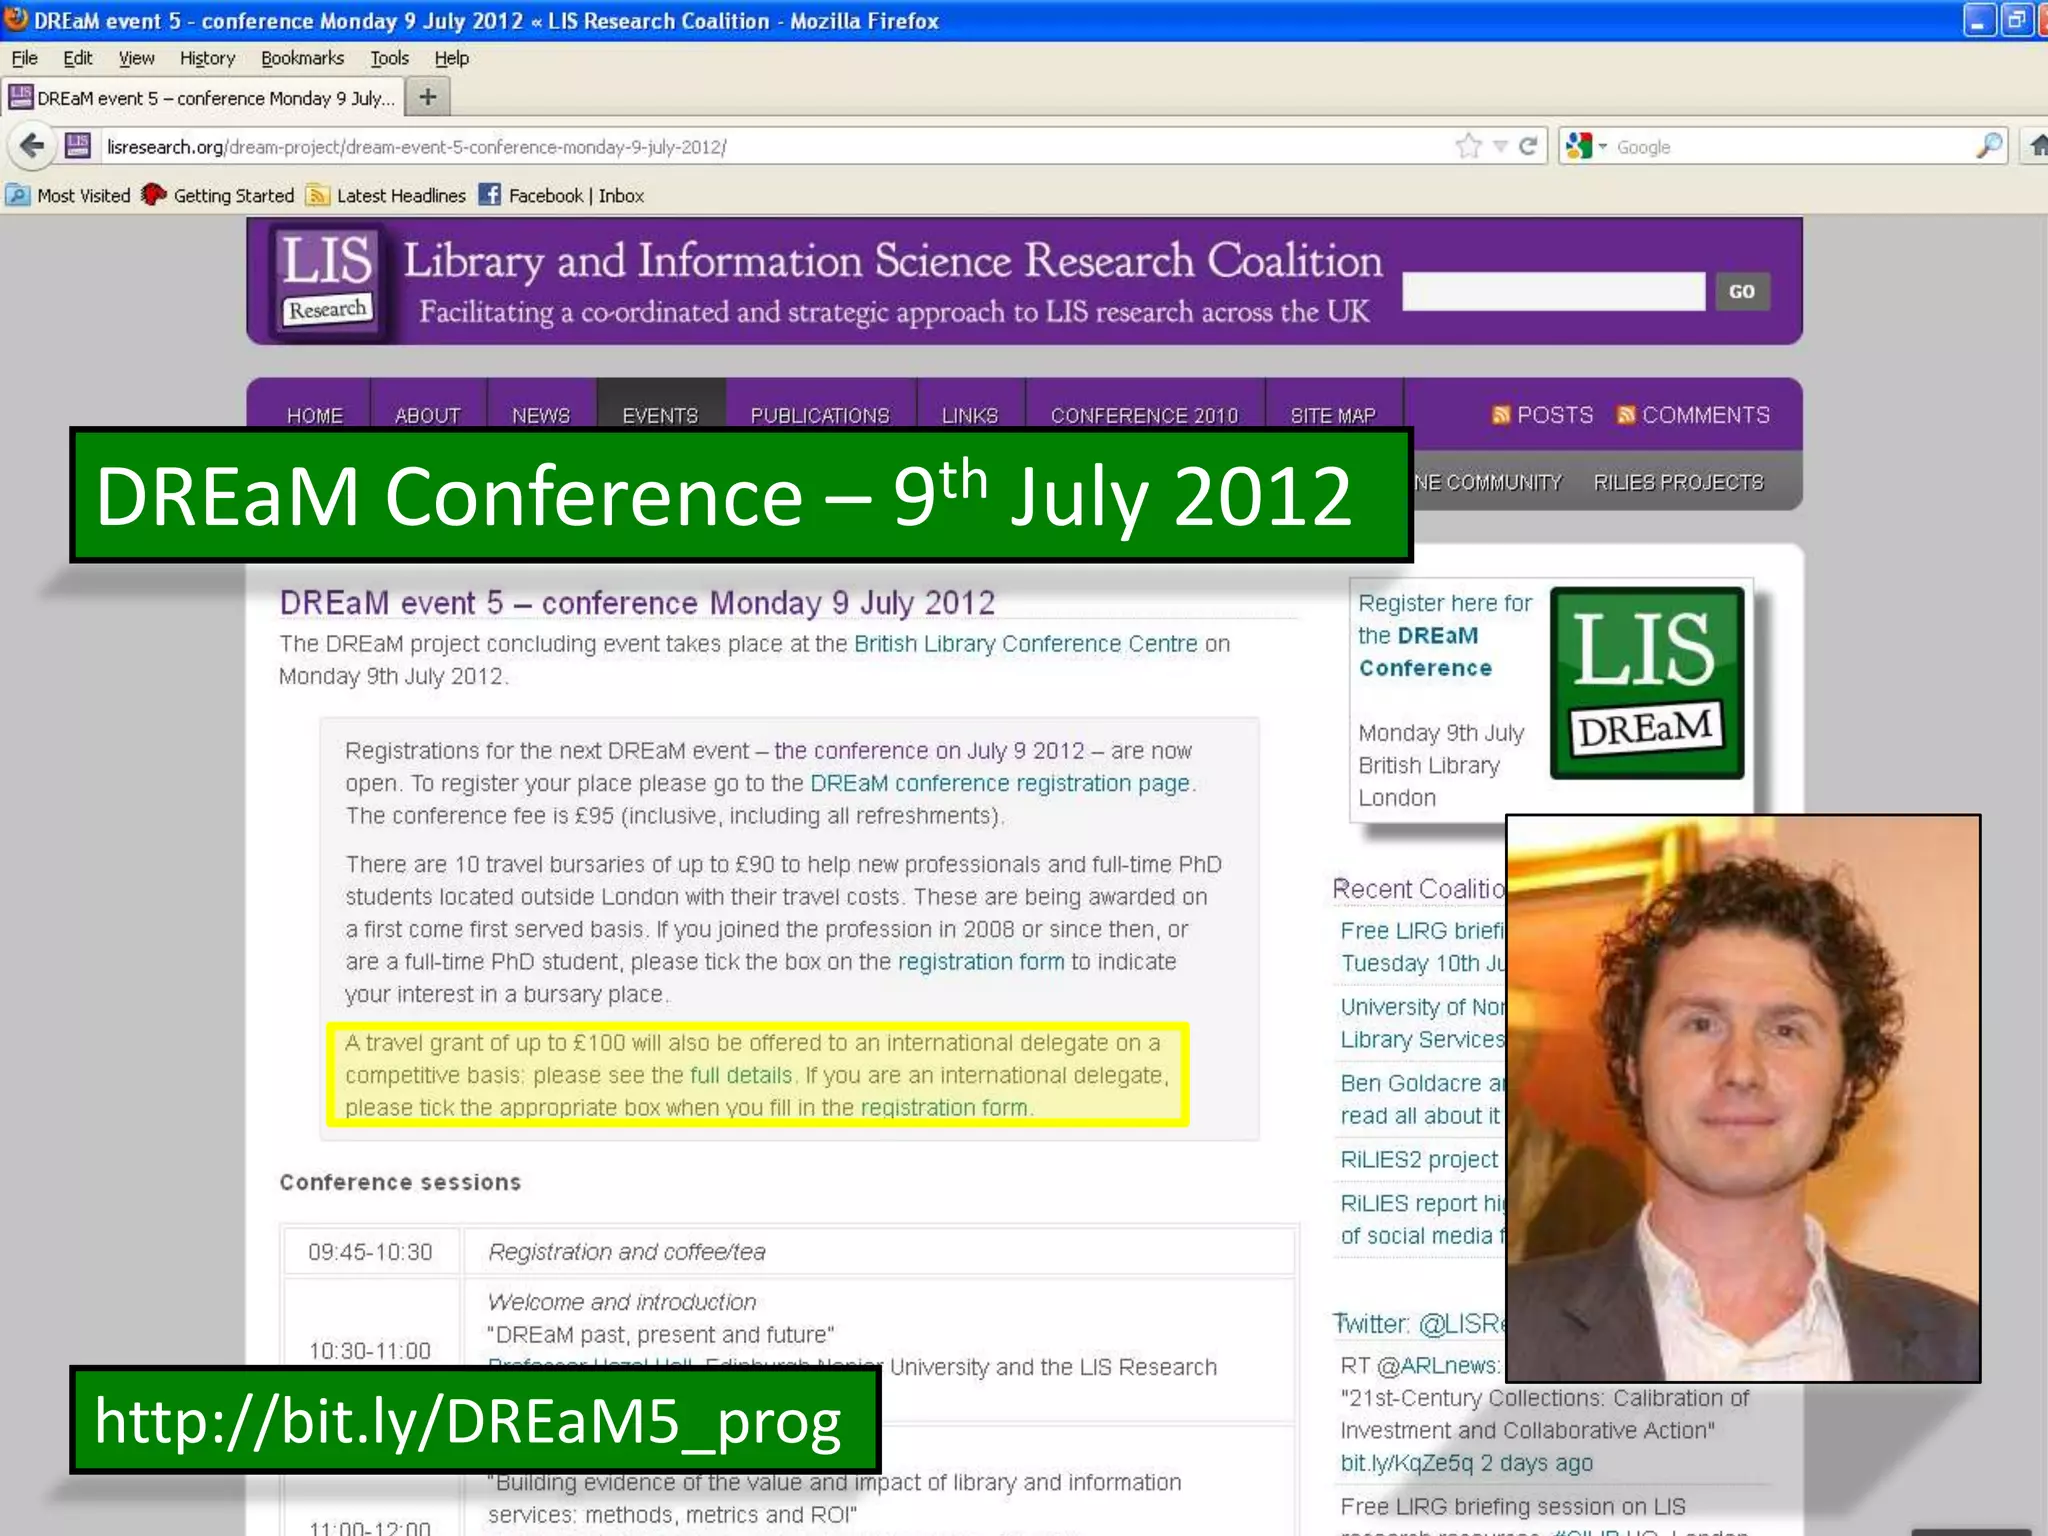Open the Bookmarks menu

point(302,58)
